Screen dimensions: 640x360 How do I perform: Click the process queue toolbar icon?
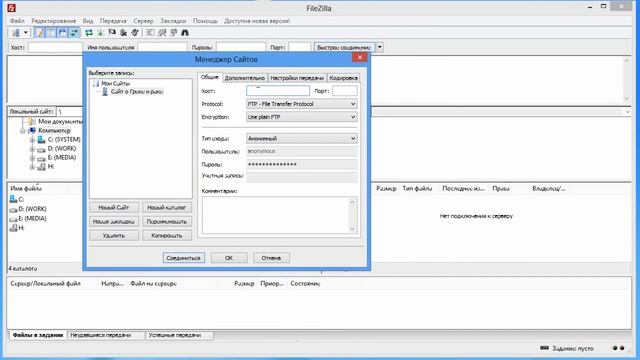[x=100, y=33]
